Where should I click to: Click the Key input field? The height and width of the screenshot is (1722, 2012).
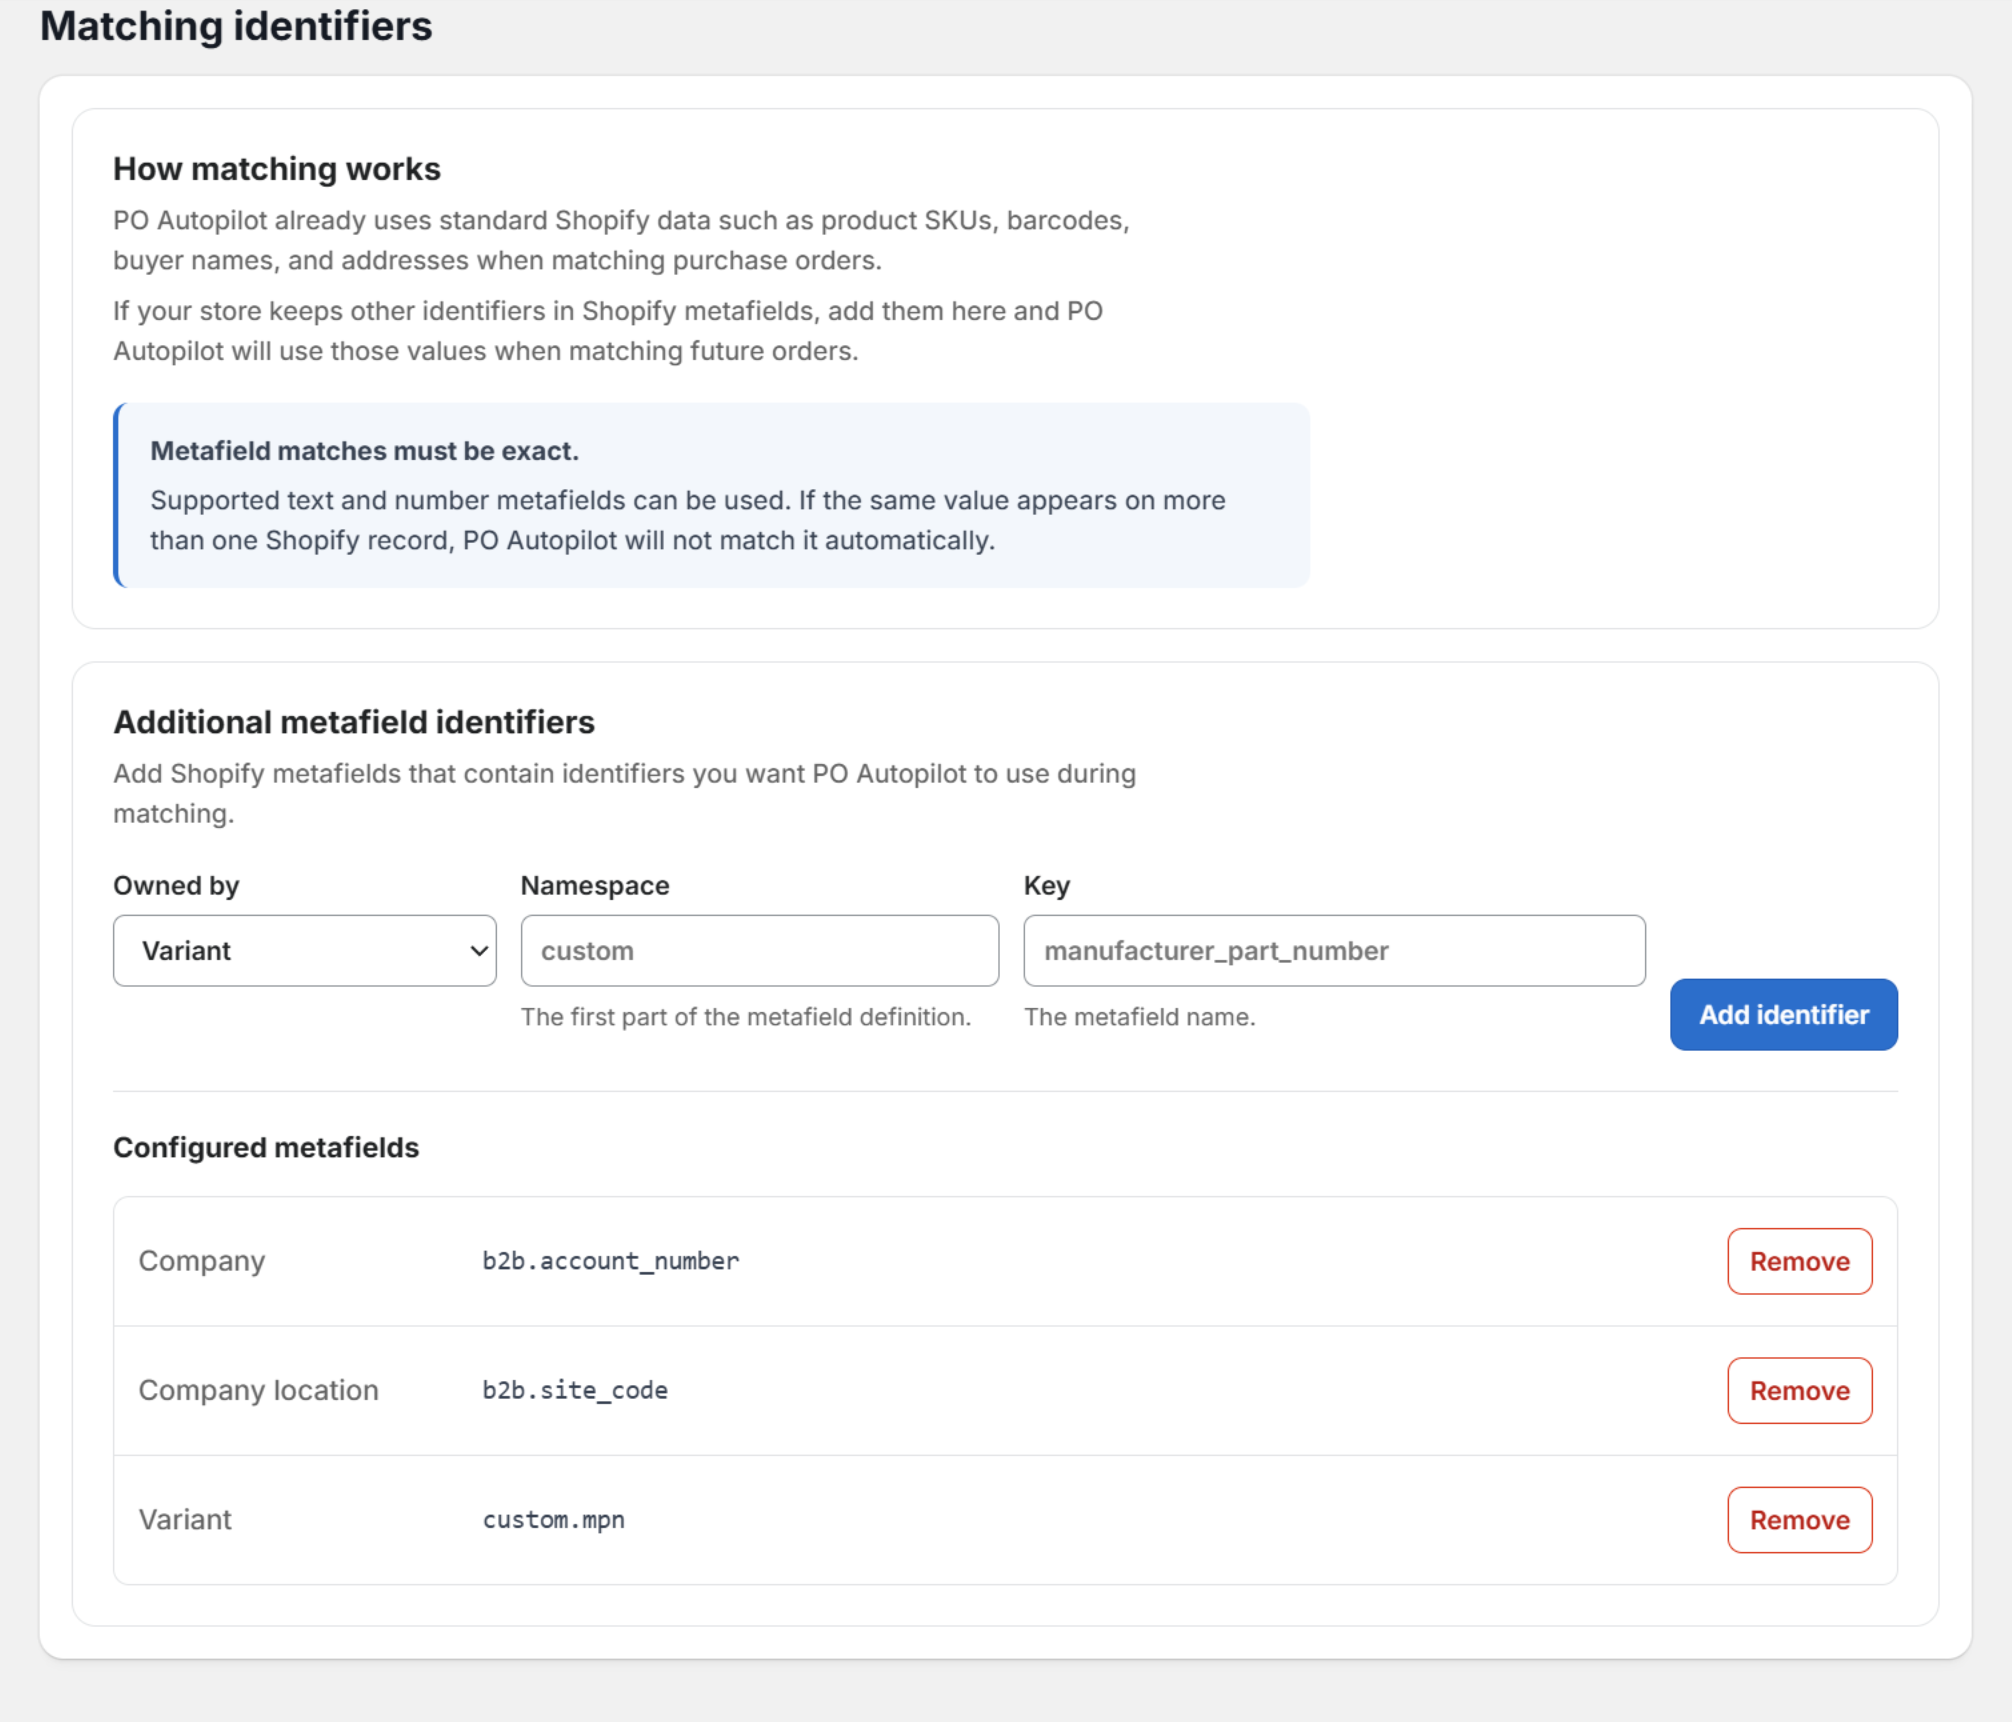click(x=1334, y=950)
